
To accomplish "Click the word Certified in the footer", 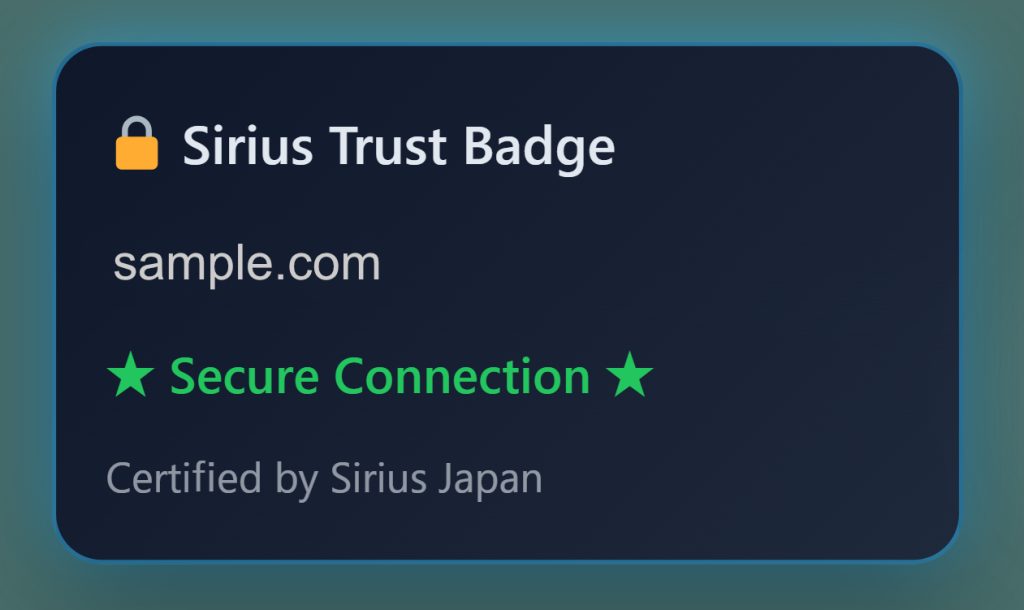I will tap(184, 478).
